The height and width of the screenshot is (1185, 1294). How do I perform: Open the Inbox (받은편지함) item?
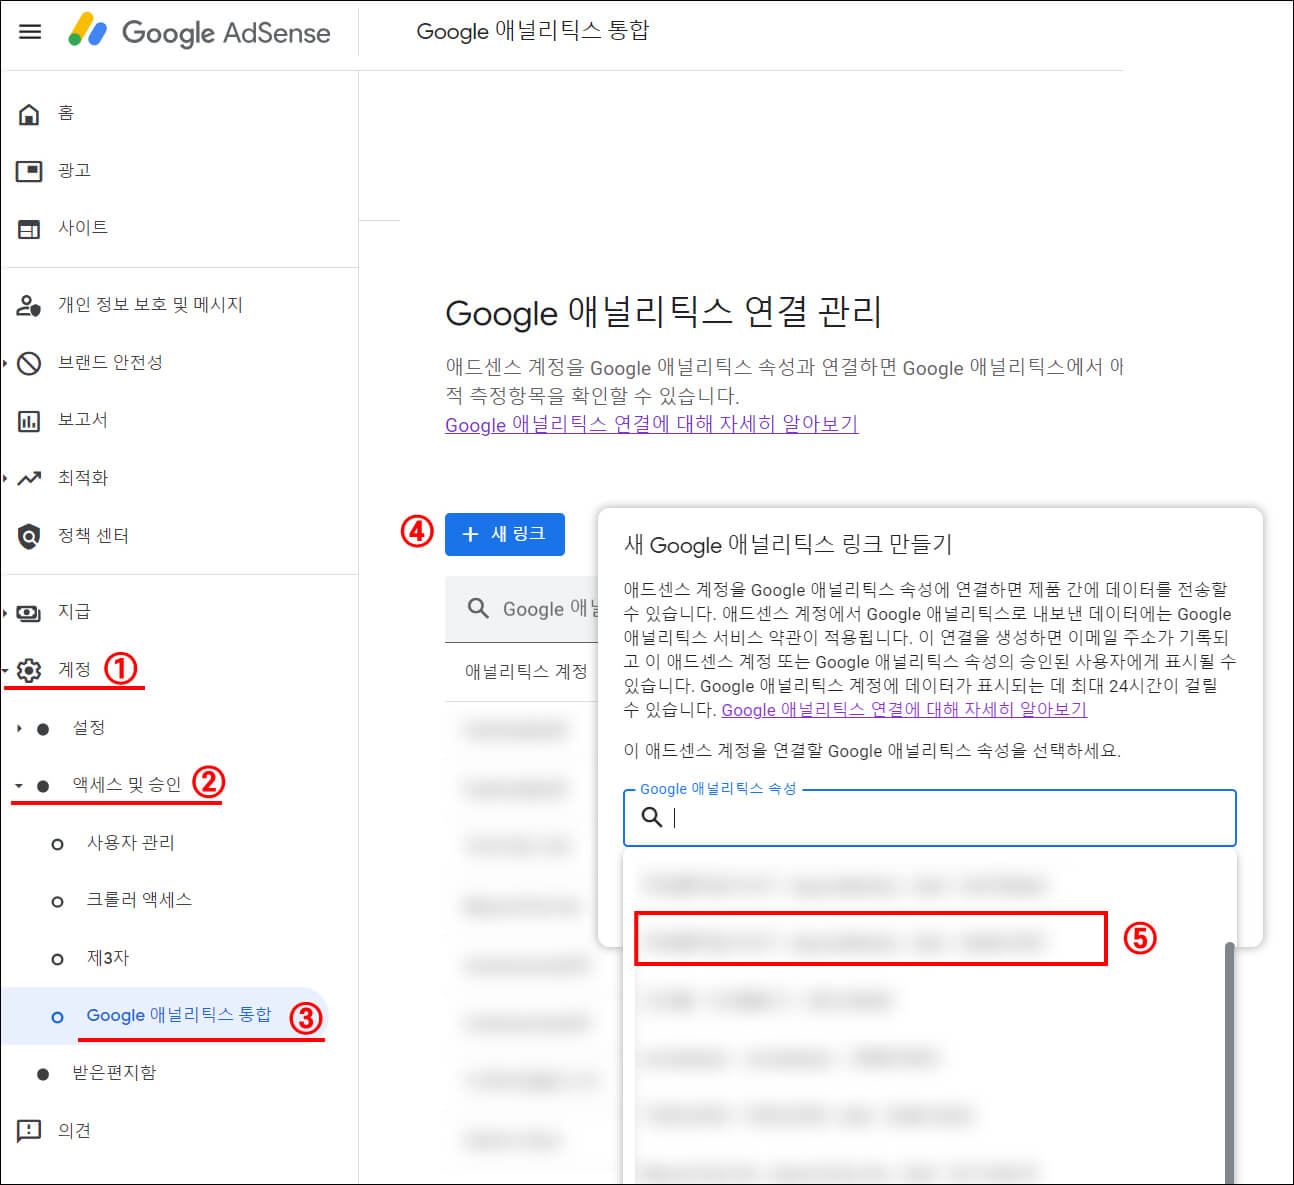[x=114, y=1073]
